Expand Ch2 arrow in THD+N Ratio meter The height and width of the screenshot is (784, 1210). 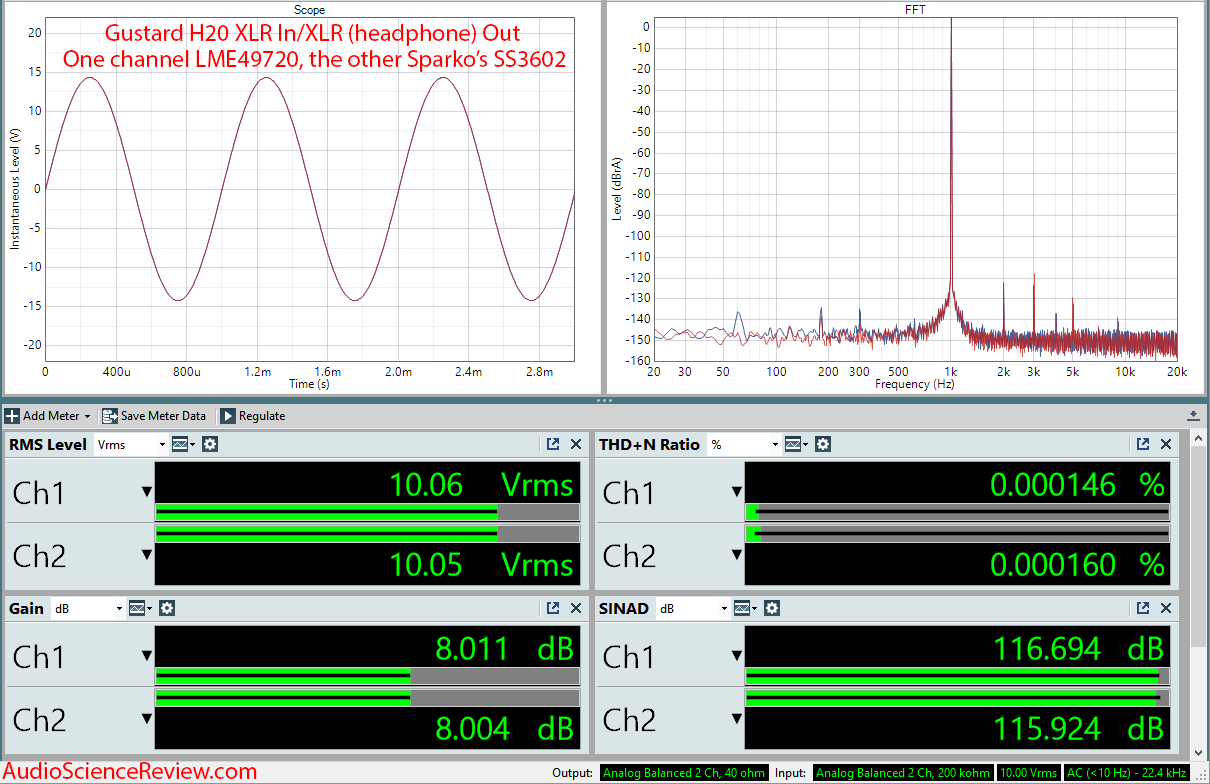tap(737, 554)
